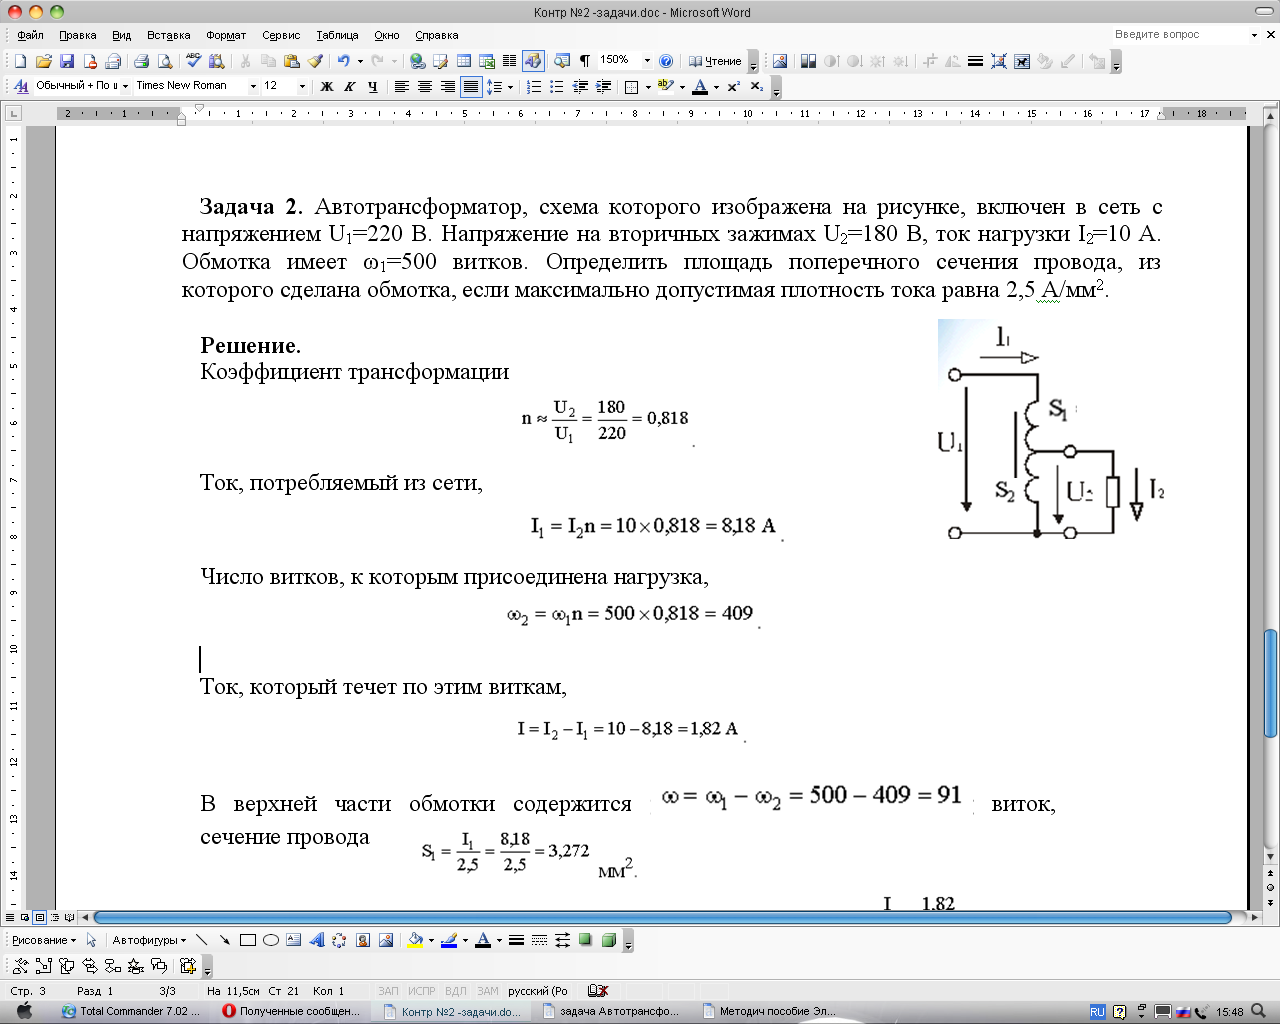Insert WordArt from Drawing toolbar
Screen dimensions: 1280x1024
(x=317, y=940)
